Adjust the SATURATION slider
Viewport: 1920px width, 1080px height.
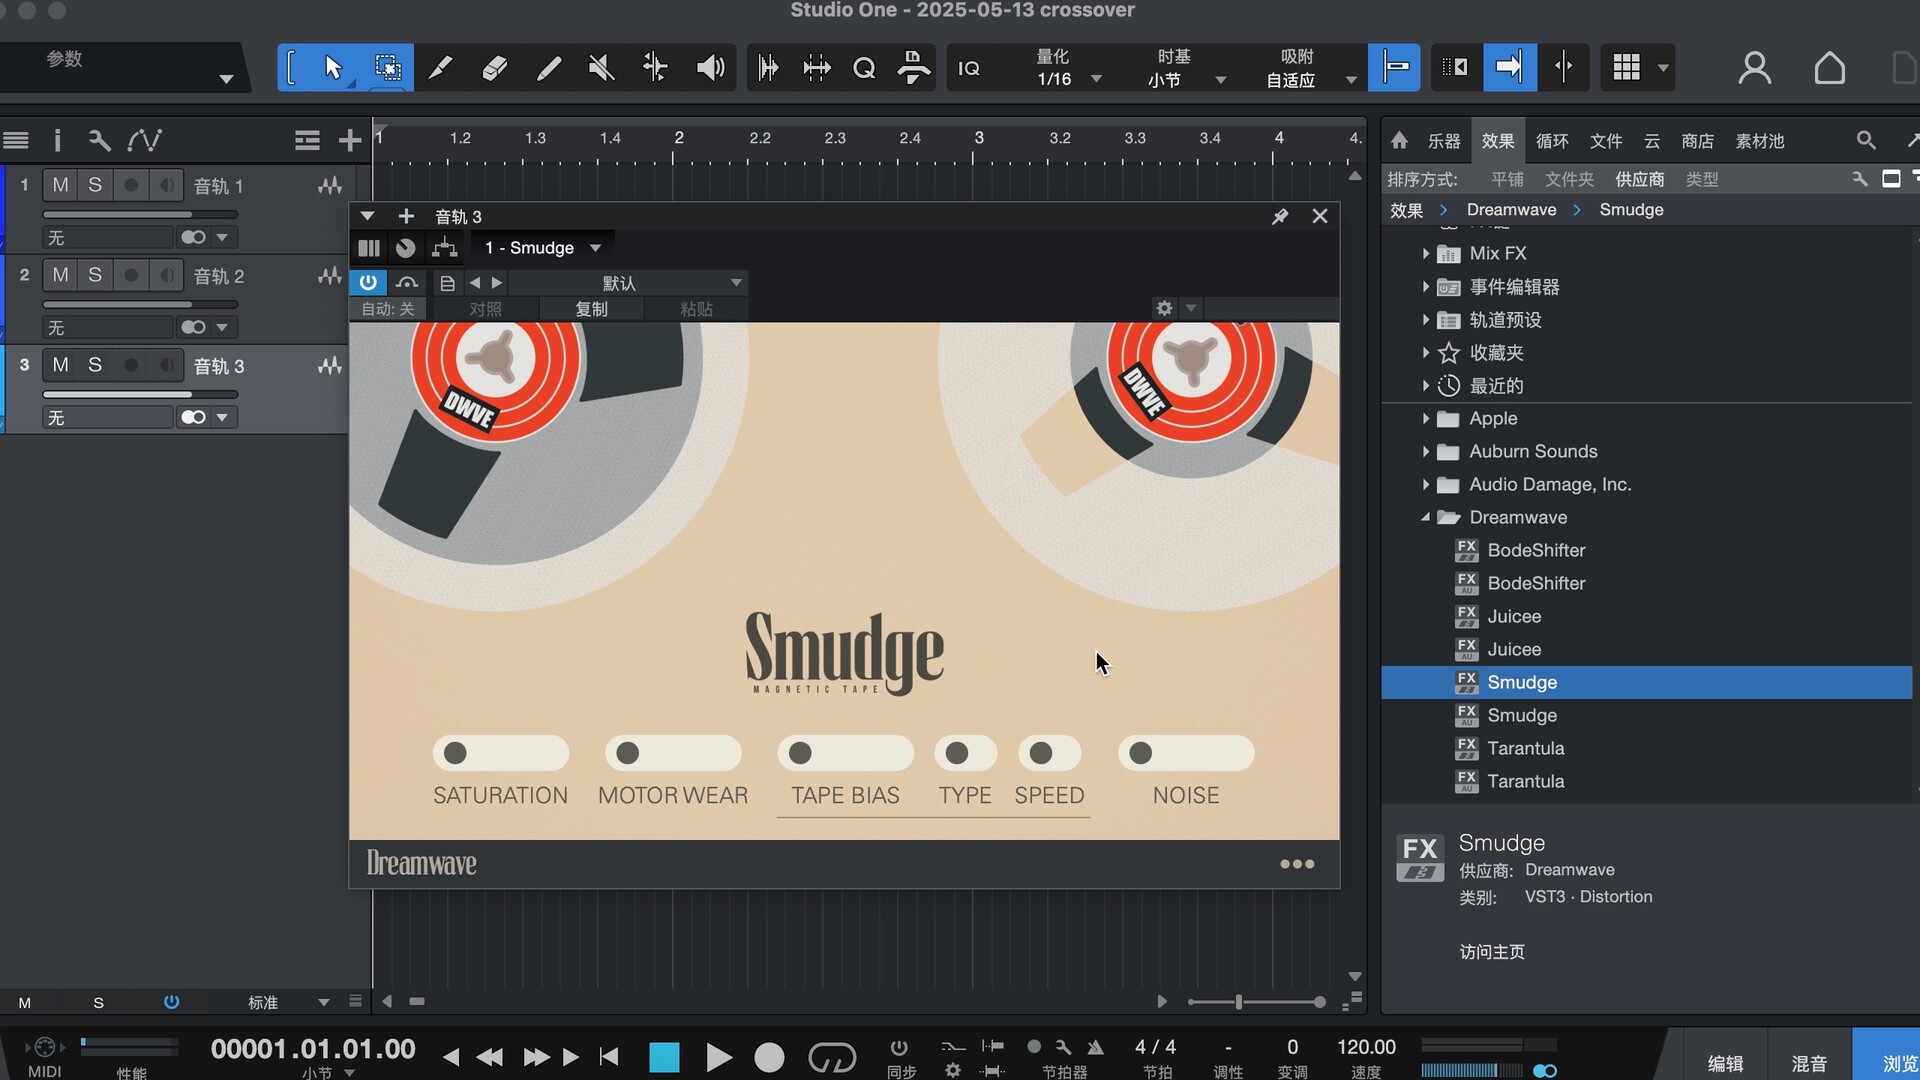(x=500, y=753)
